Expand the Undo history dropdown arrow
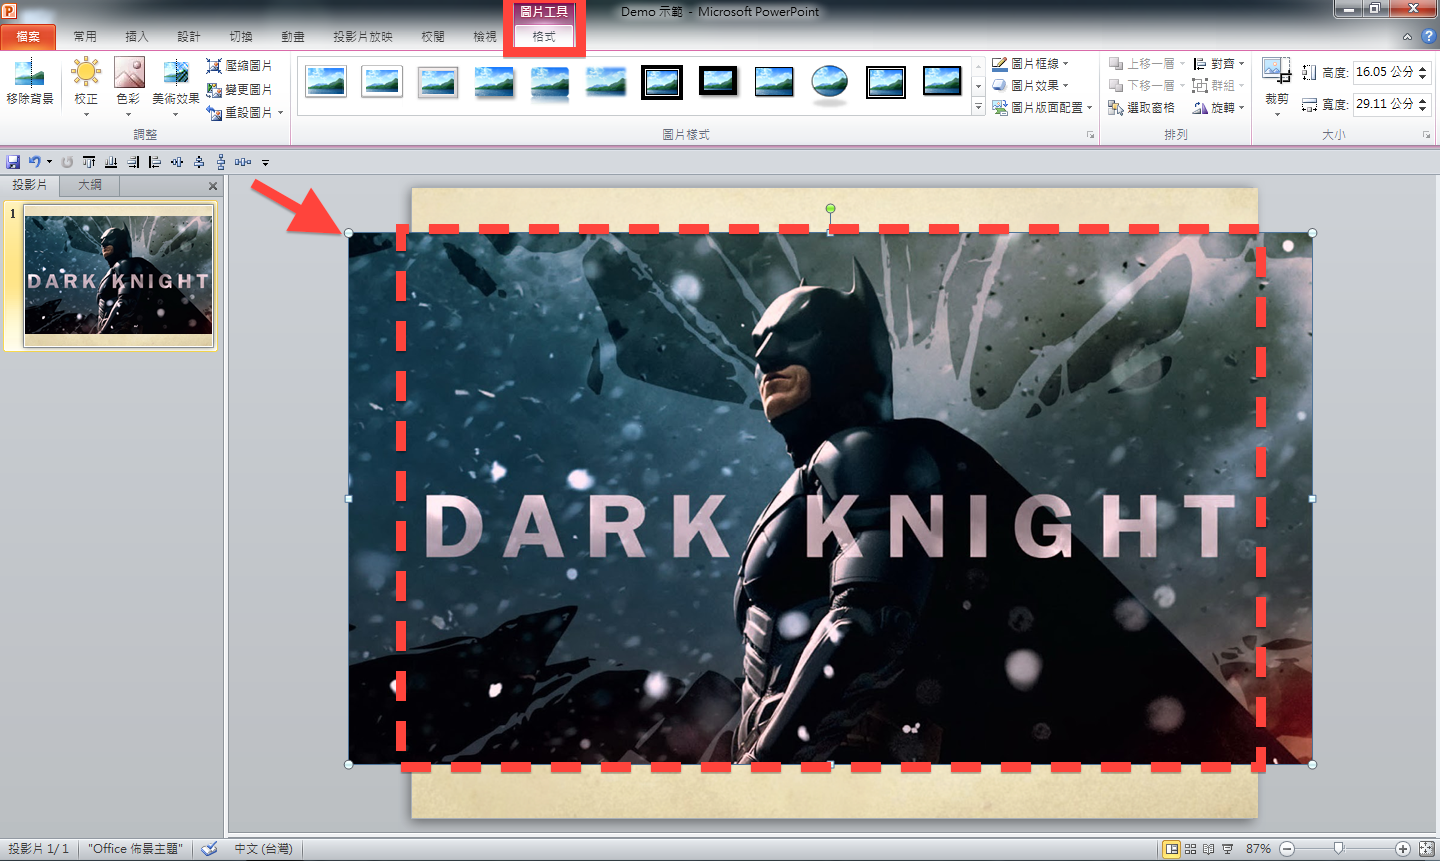1440x861 pixels. pyautogui.click(x=49, y=162)
